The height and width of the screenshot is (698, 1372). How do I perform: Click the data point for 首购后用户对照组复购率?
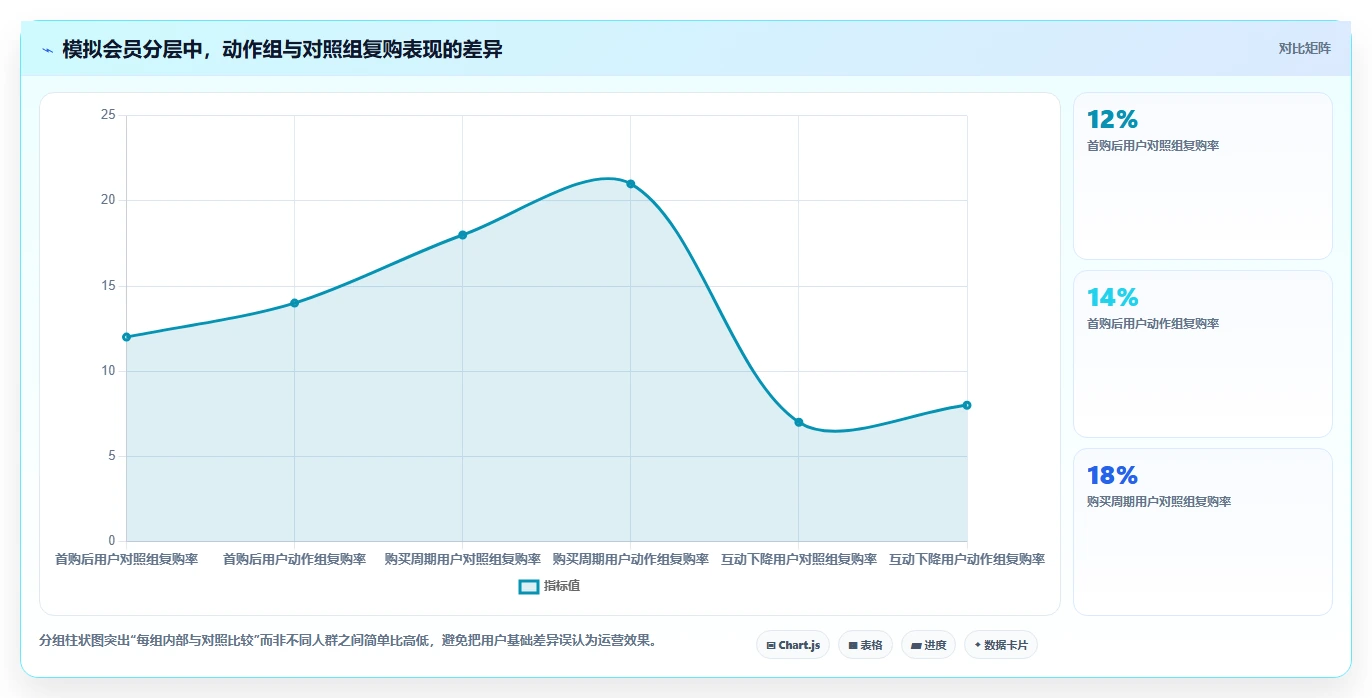coord(126,337)
